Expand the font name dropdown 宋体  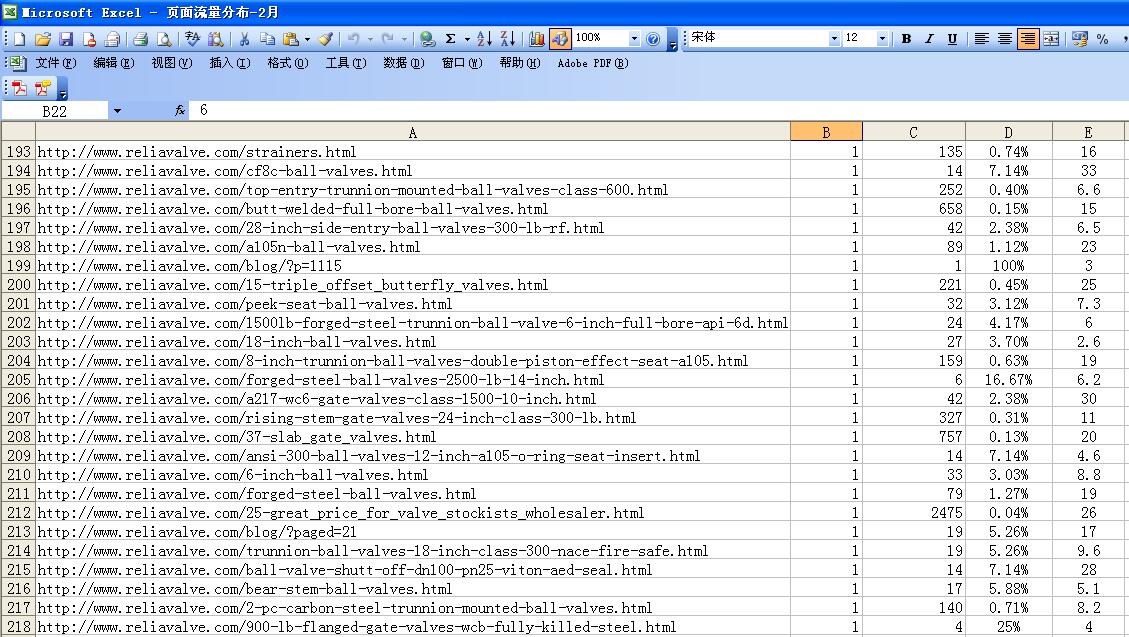click(x=834, y=39)
